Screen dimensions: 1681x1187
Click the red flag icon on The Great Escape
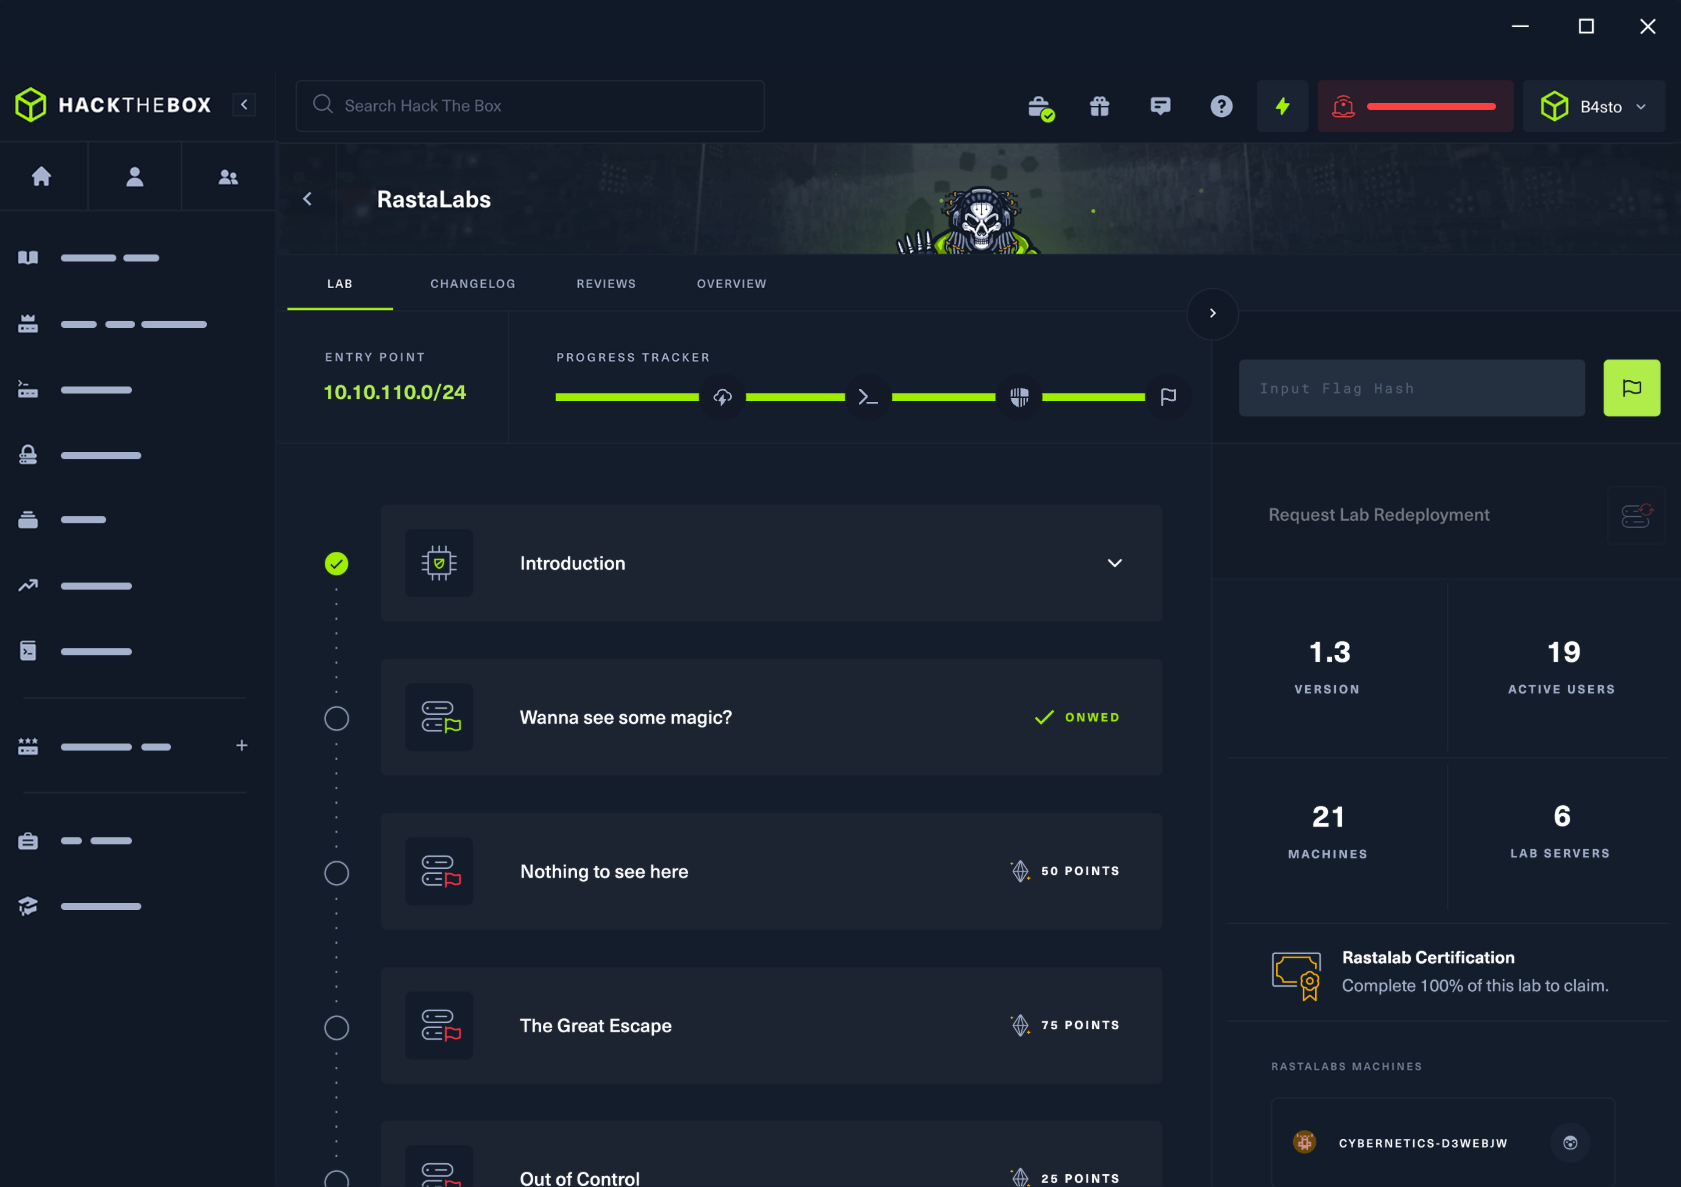439,1025
